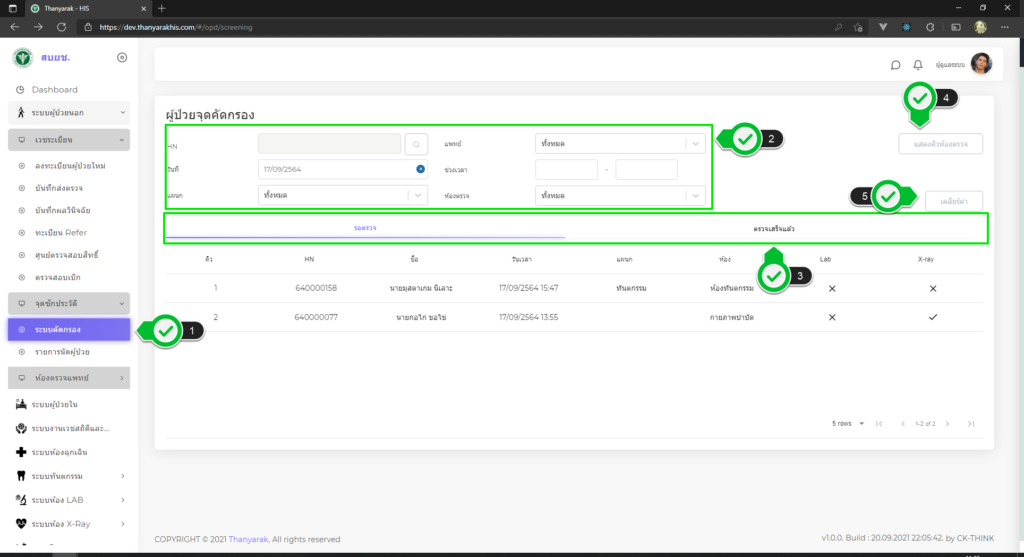Image resolution: width=1024 pixels, height=557 pixels.
Task: Click the แสดงคิวห้องตรวจ button
Action: pyautogui.click(x=940, y=144)
